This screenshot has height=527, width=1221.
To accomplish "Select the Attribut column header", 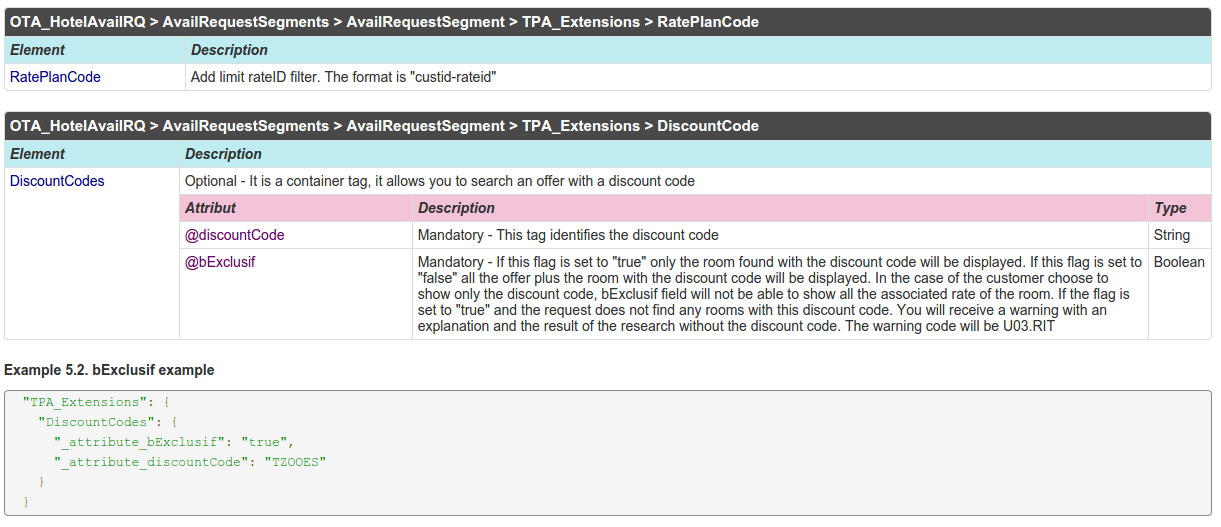I will pos(211,208).
